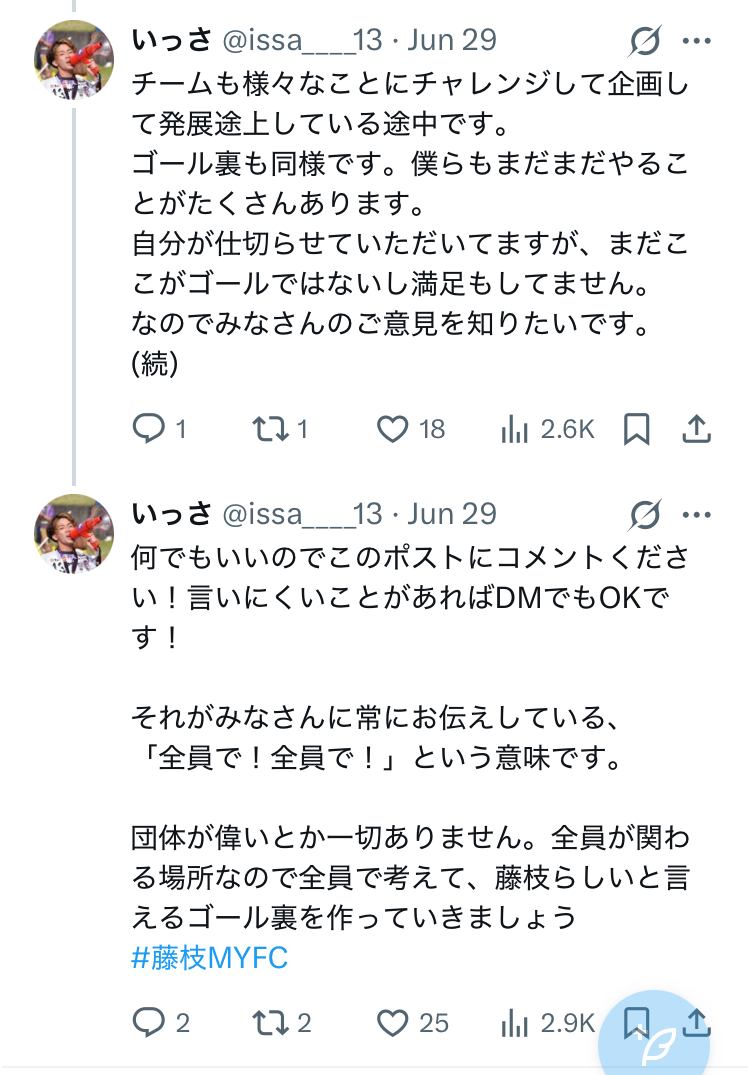Viewport: 750px width, 1075px height.
Task: Bookmark the first post ending with (続)
Action: tap(636, 429)
